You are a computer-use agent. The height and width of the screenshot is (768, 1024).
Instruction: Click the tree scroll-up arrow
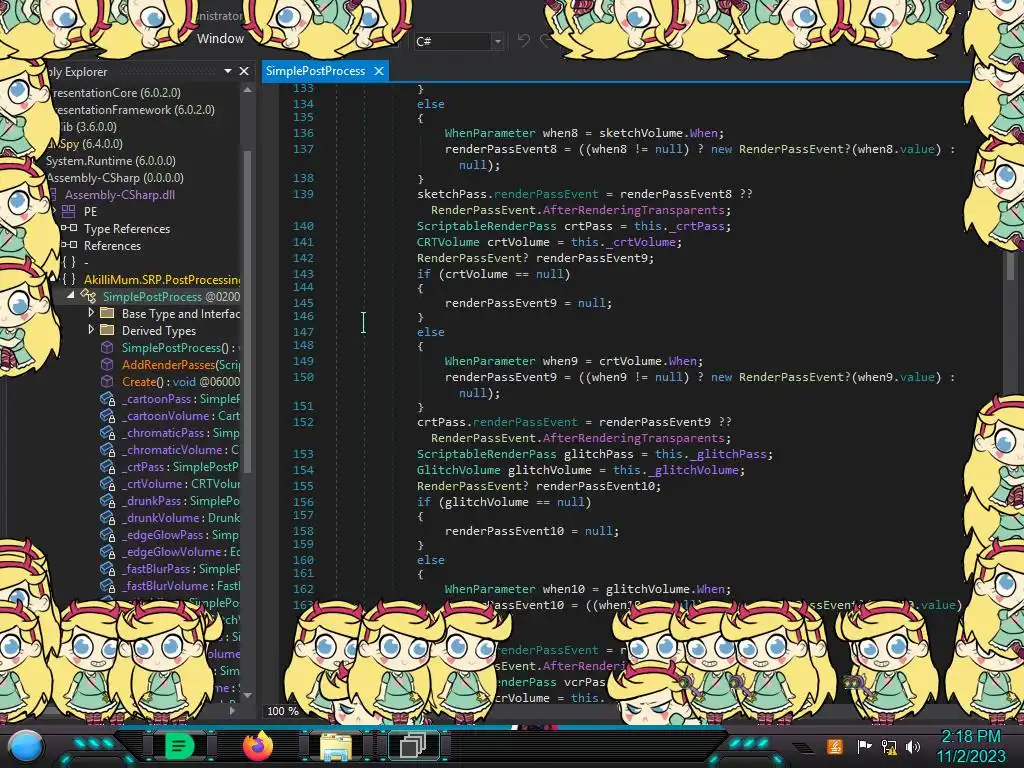[248, 90]
